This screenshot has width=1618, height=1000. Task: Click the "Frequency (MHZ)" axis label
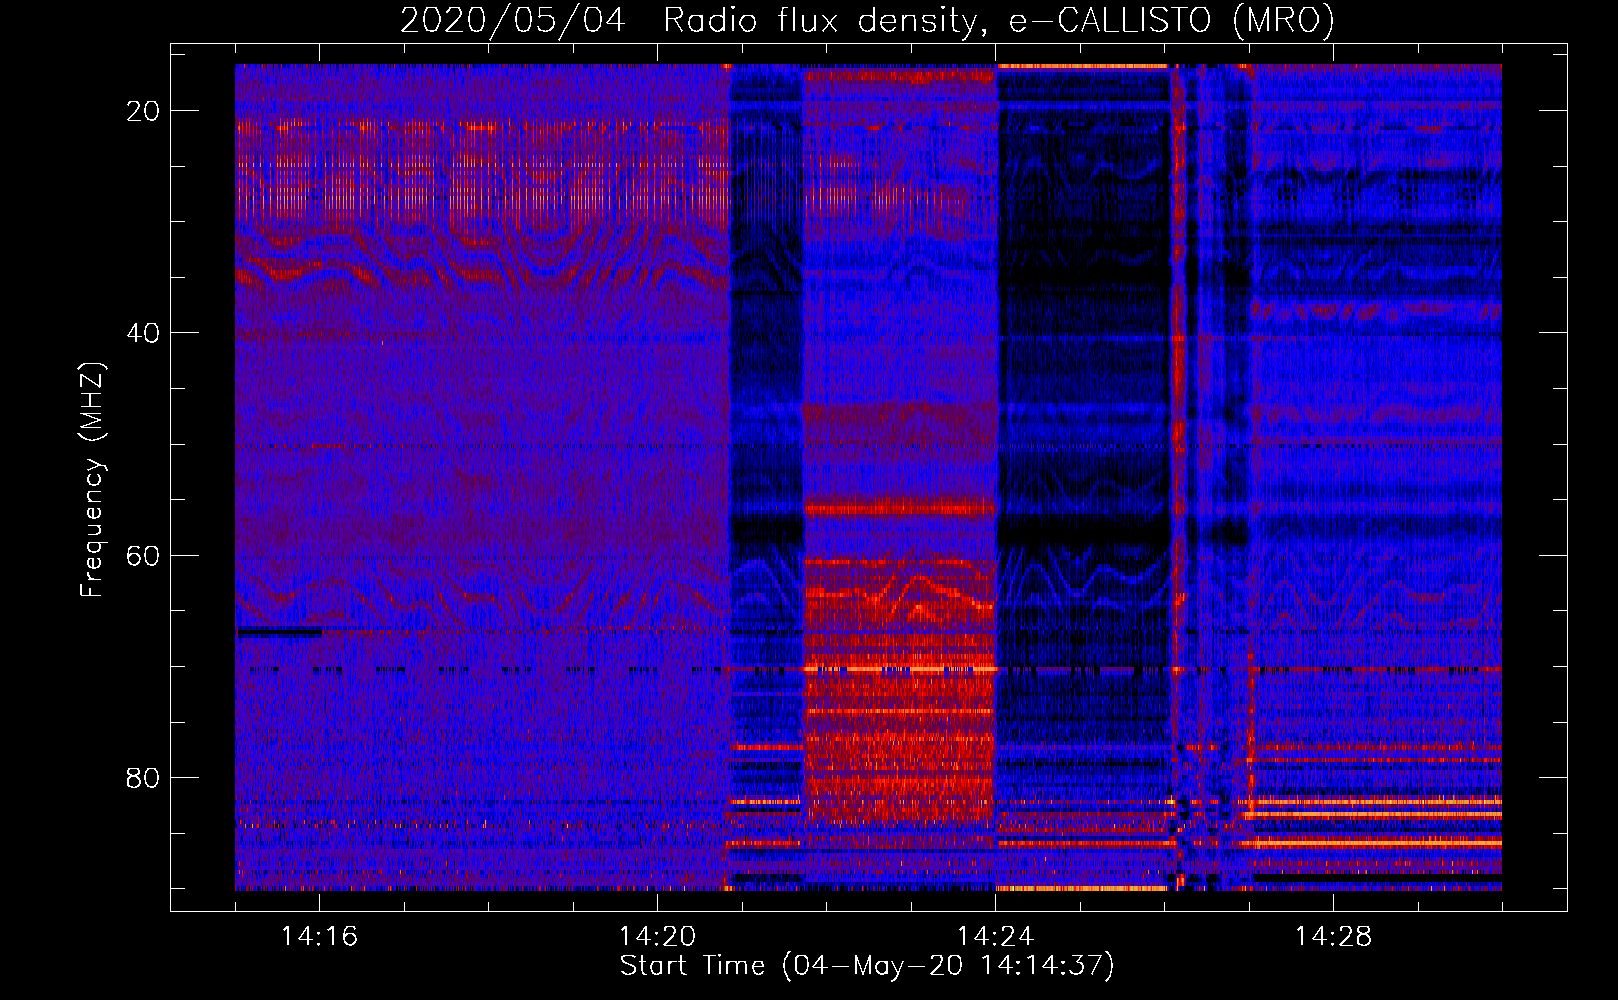[92, 479]
